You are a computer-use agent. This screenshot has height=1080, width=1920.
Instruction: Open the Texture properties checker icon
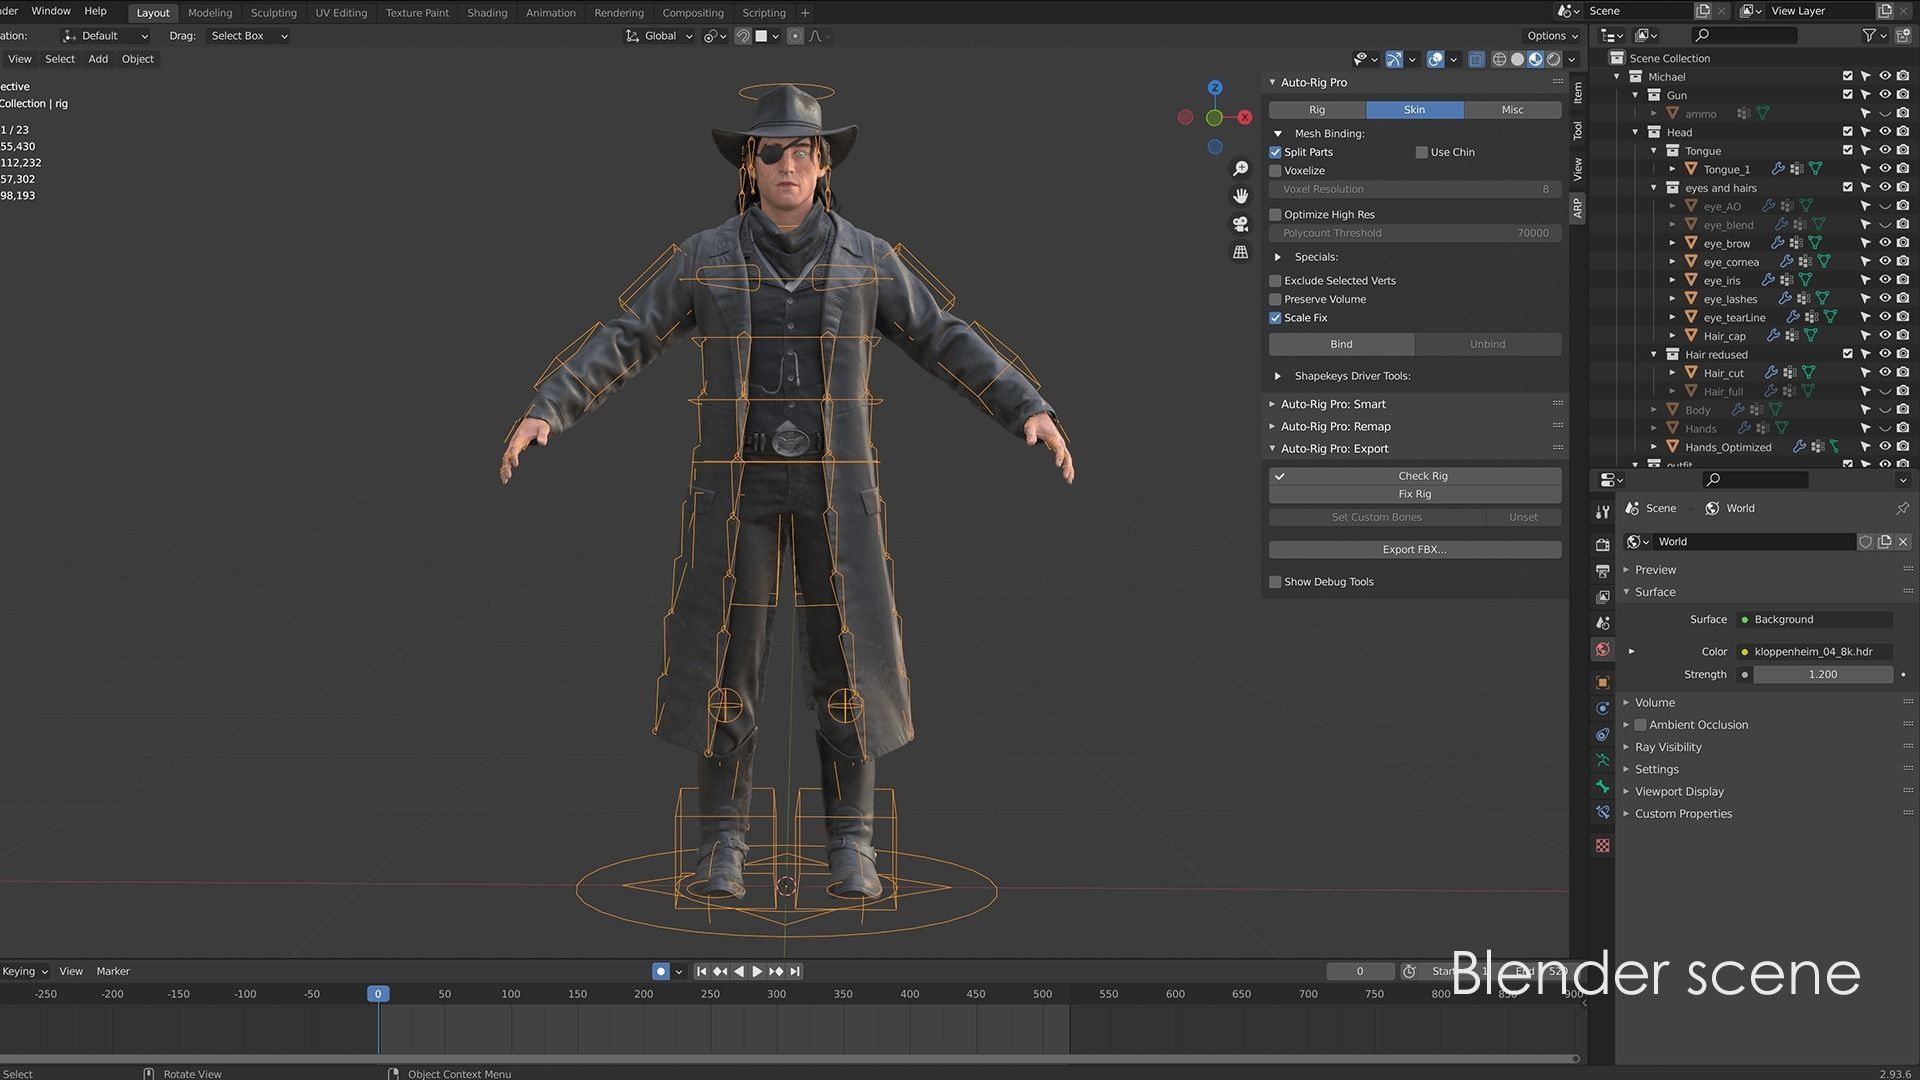tap(1603, 845)
